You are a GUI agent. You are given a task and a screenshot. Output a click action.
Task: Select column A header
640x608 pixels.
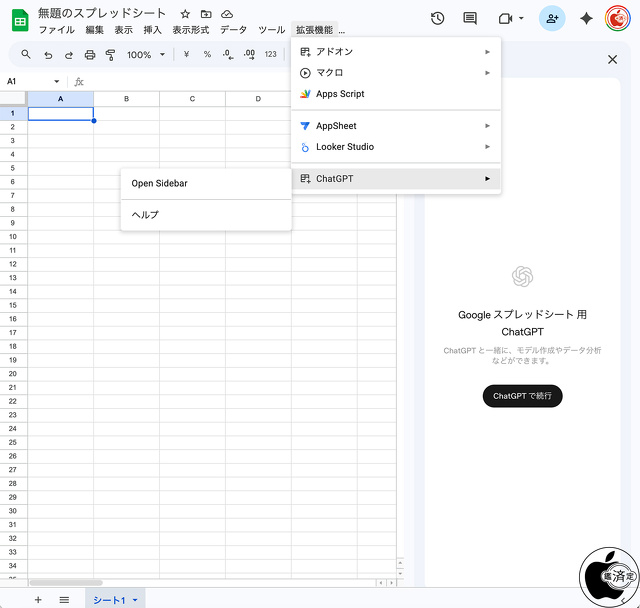(x=60, y=99)
